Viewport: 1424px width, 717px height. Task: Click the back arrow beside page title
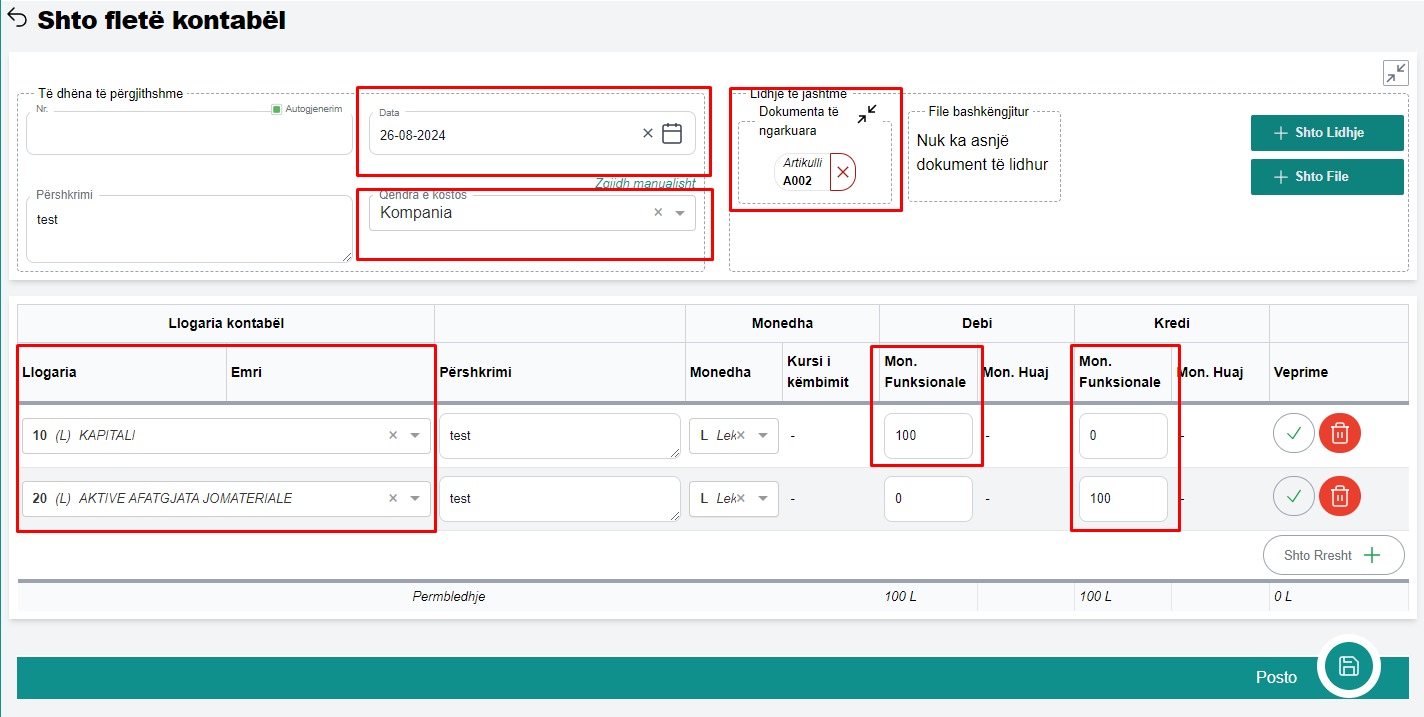pos(17,19)
